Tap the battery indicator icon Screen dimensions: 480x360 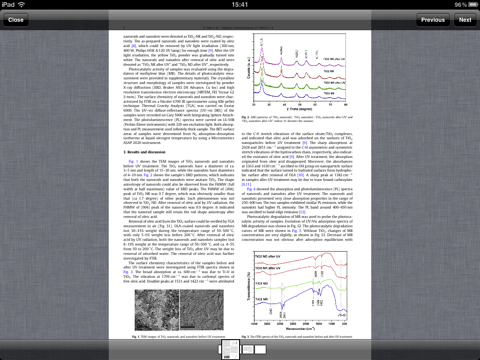click(x=473, y=5)
